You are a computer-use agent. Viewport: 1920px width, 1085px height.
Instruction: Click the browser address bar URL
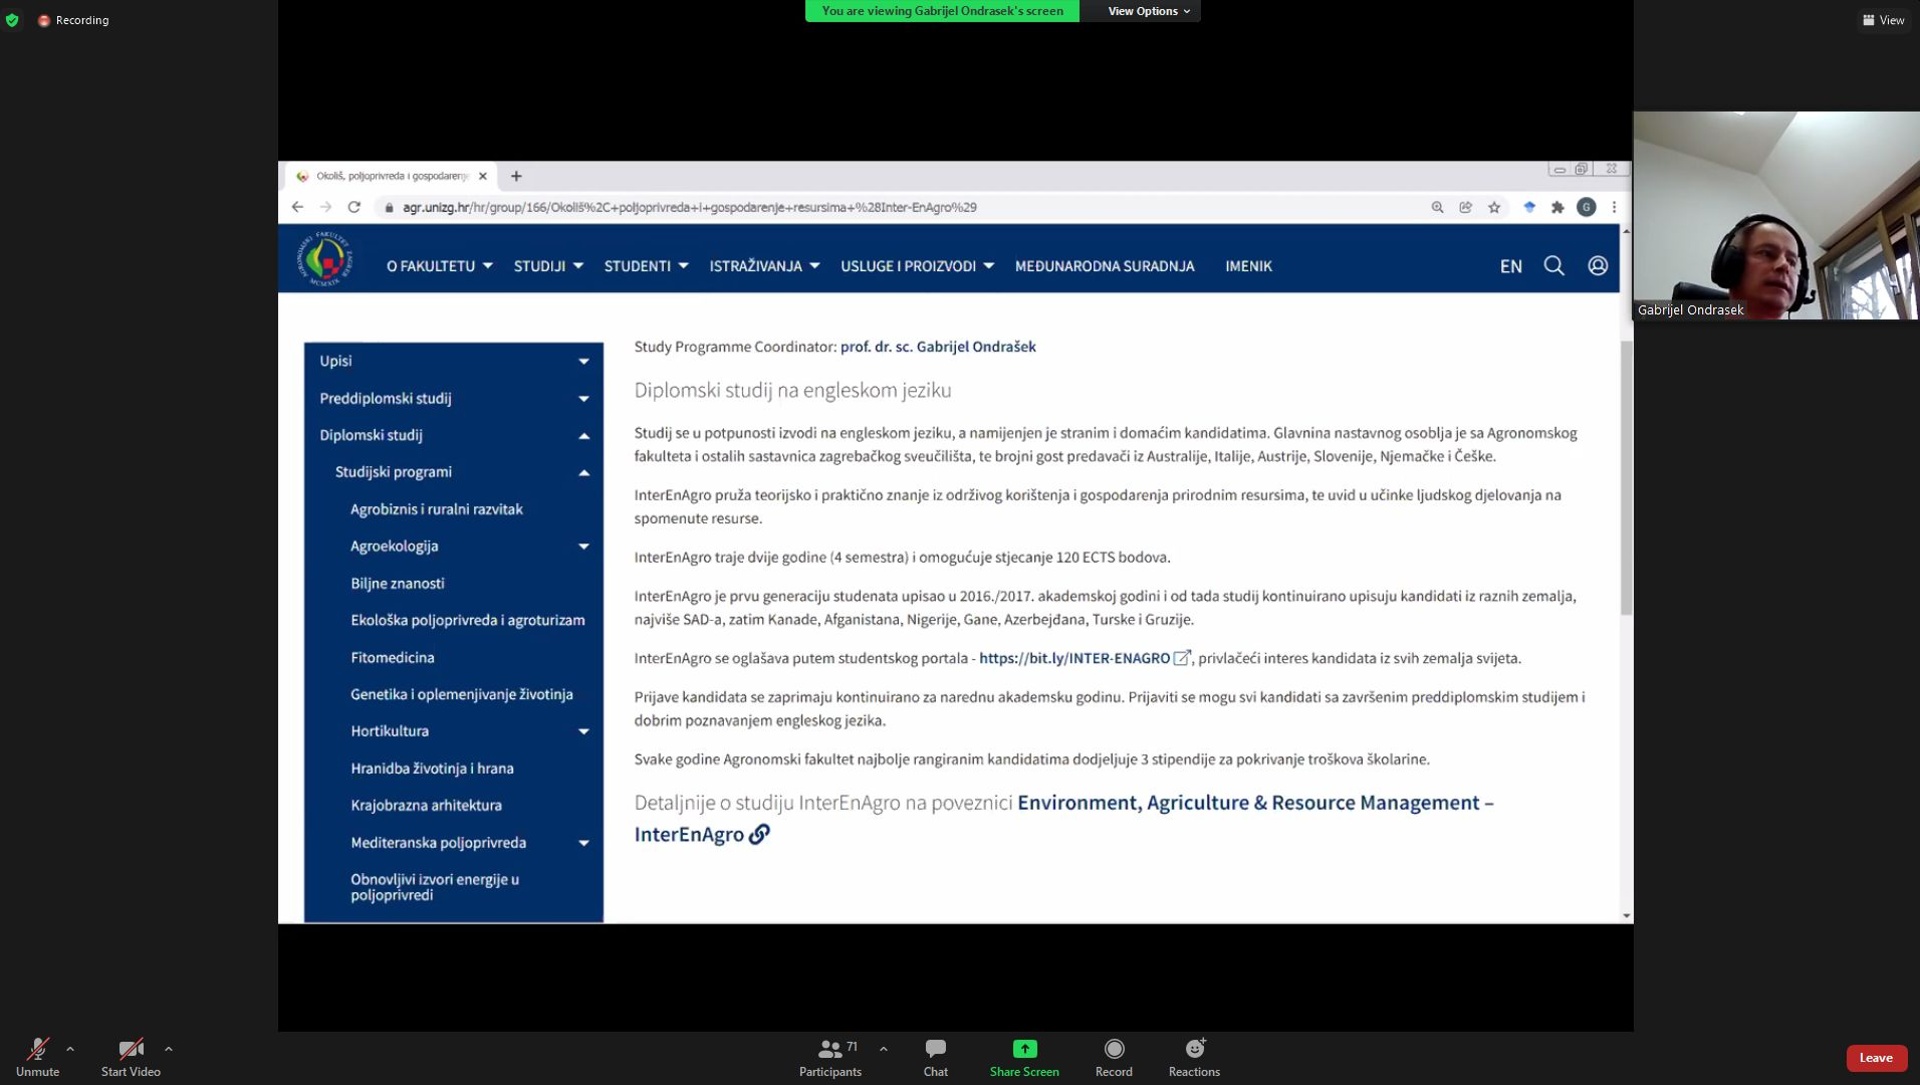coord(690,207)
